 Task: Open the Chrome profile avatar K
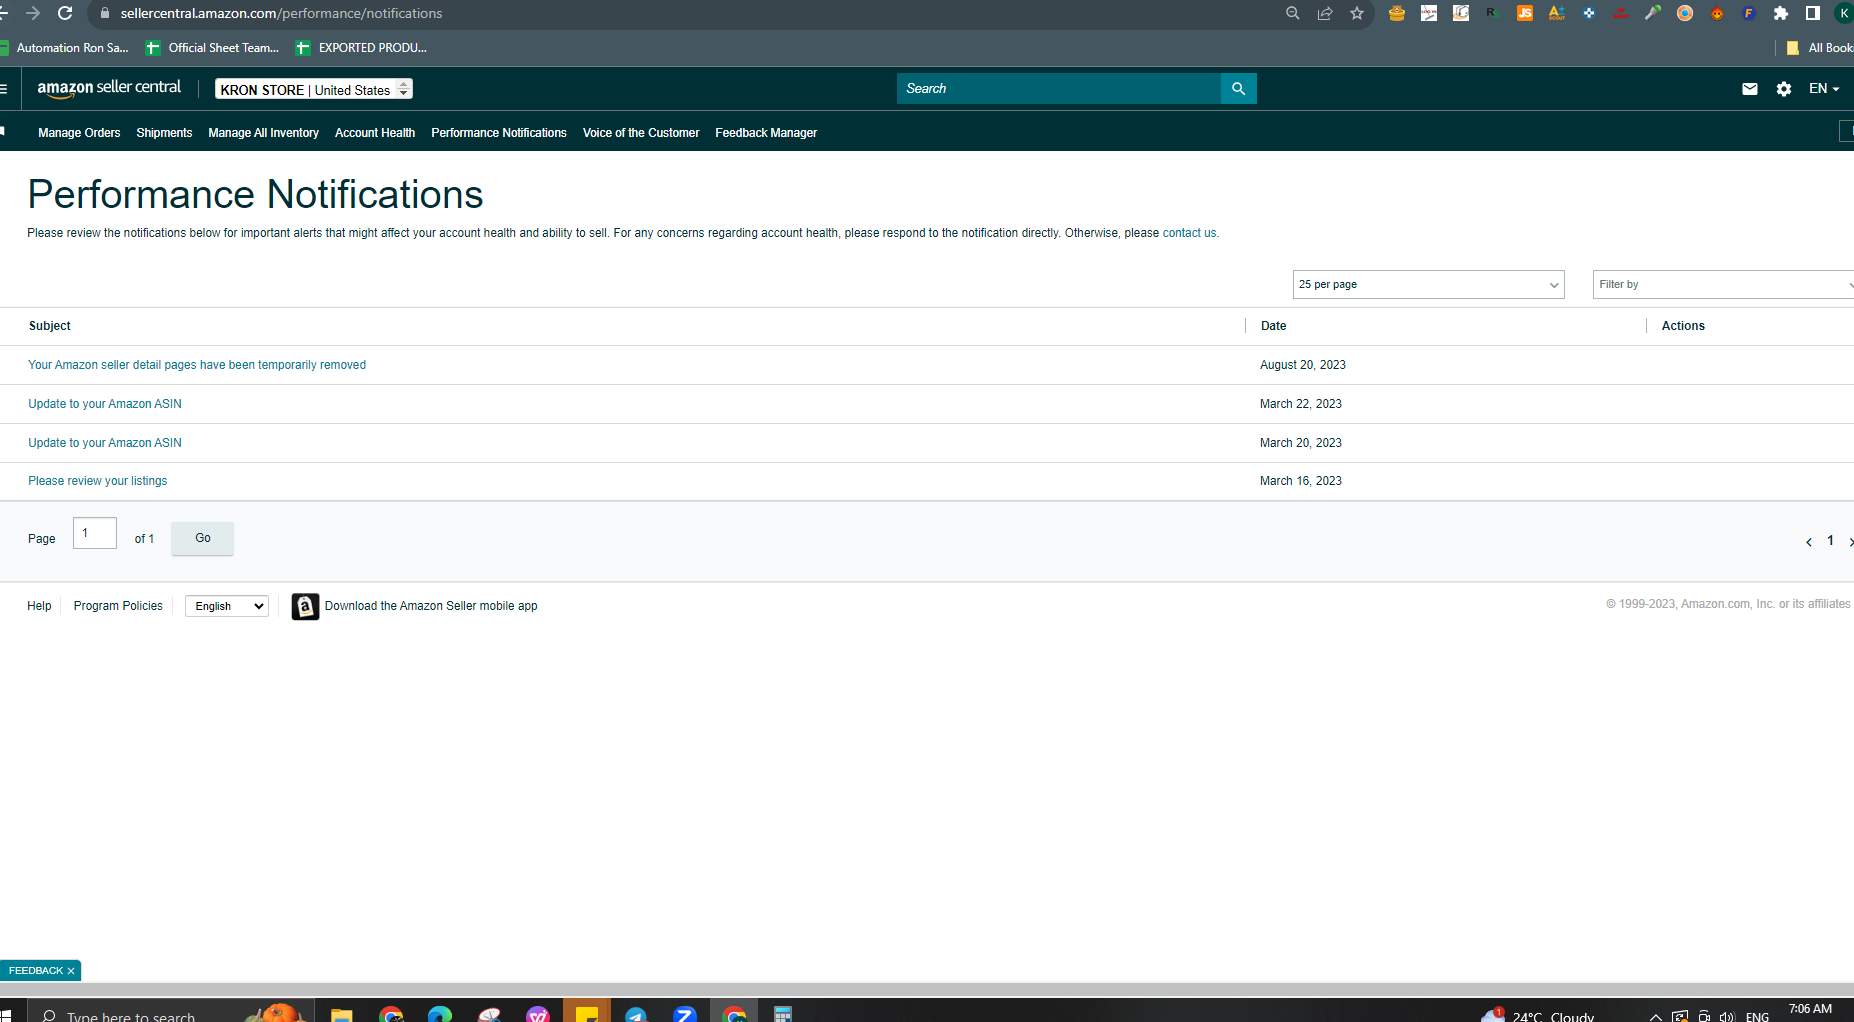point(1844,13)
